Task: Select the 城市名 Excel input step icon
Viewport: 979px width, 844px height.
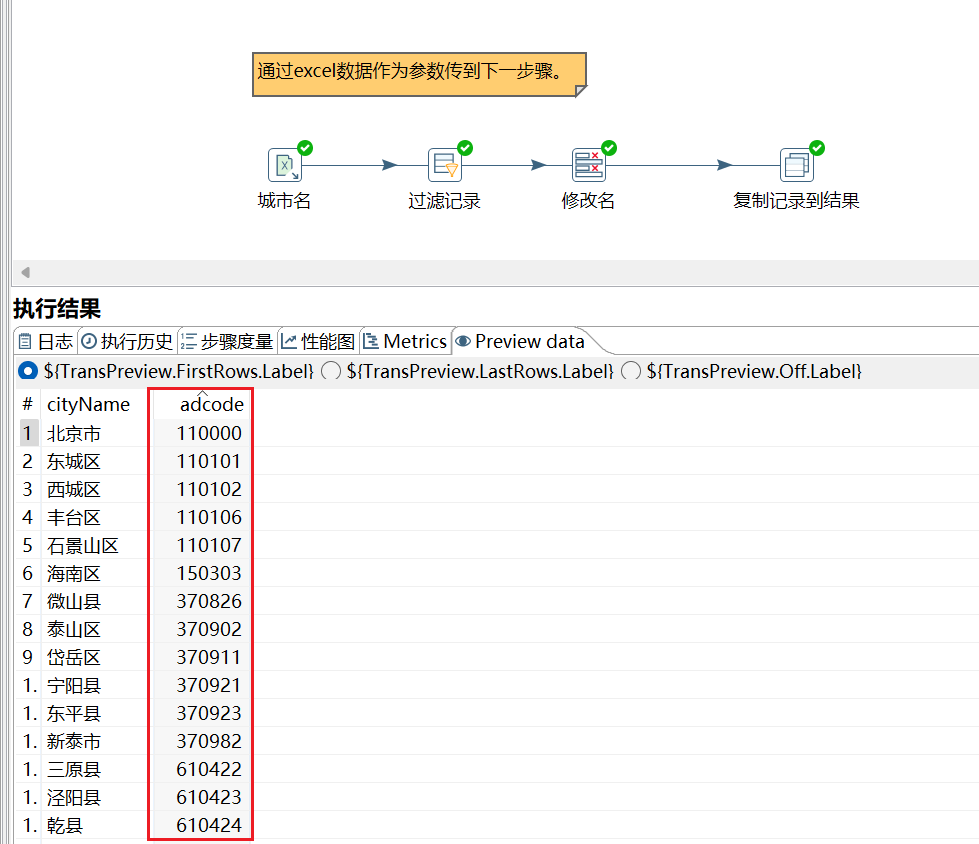Action: click(285, 165)
